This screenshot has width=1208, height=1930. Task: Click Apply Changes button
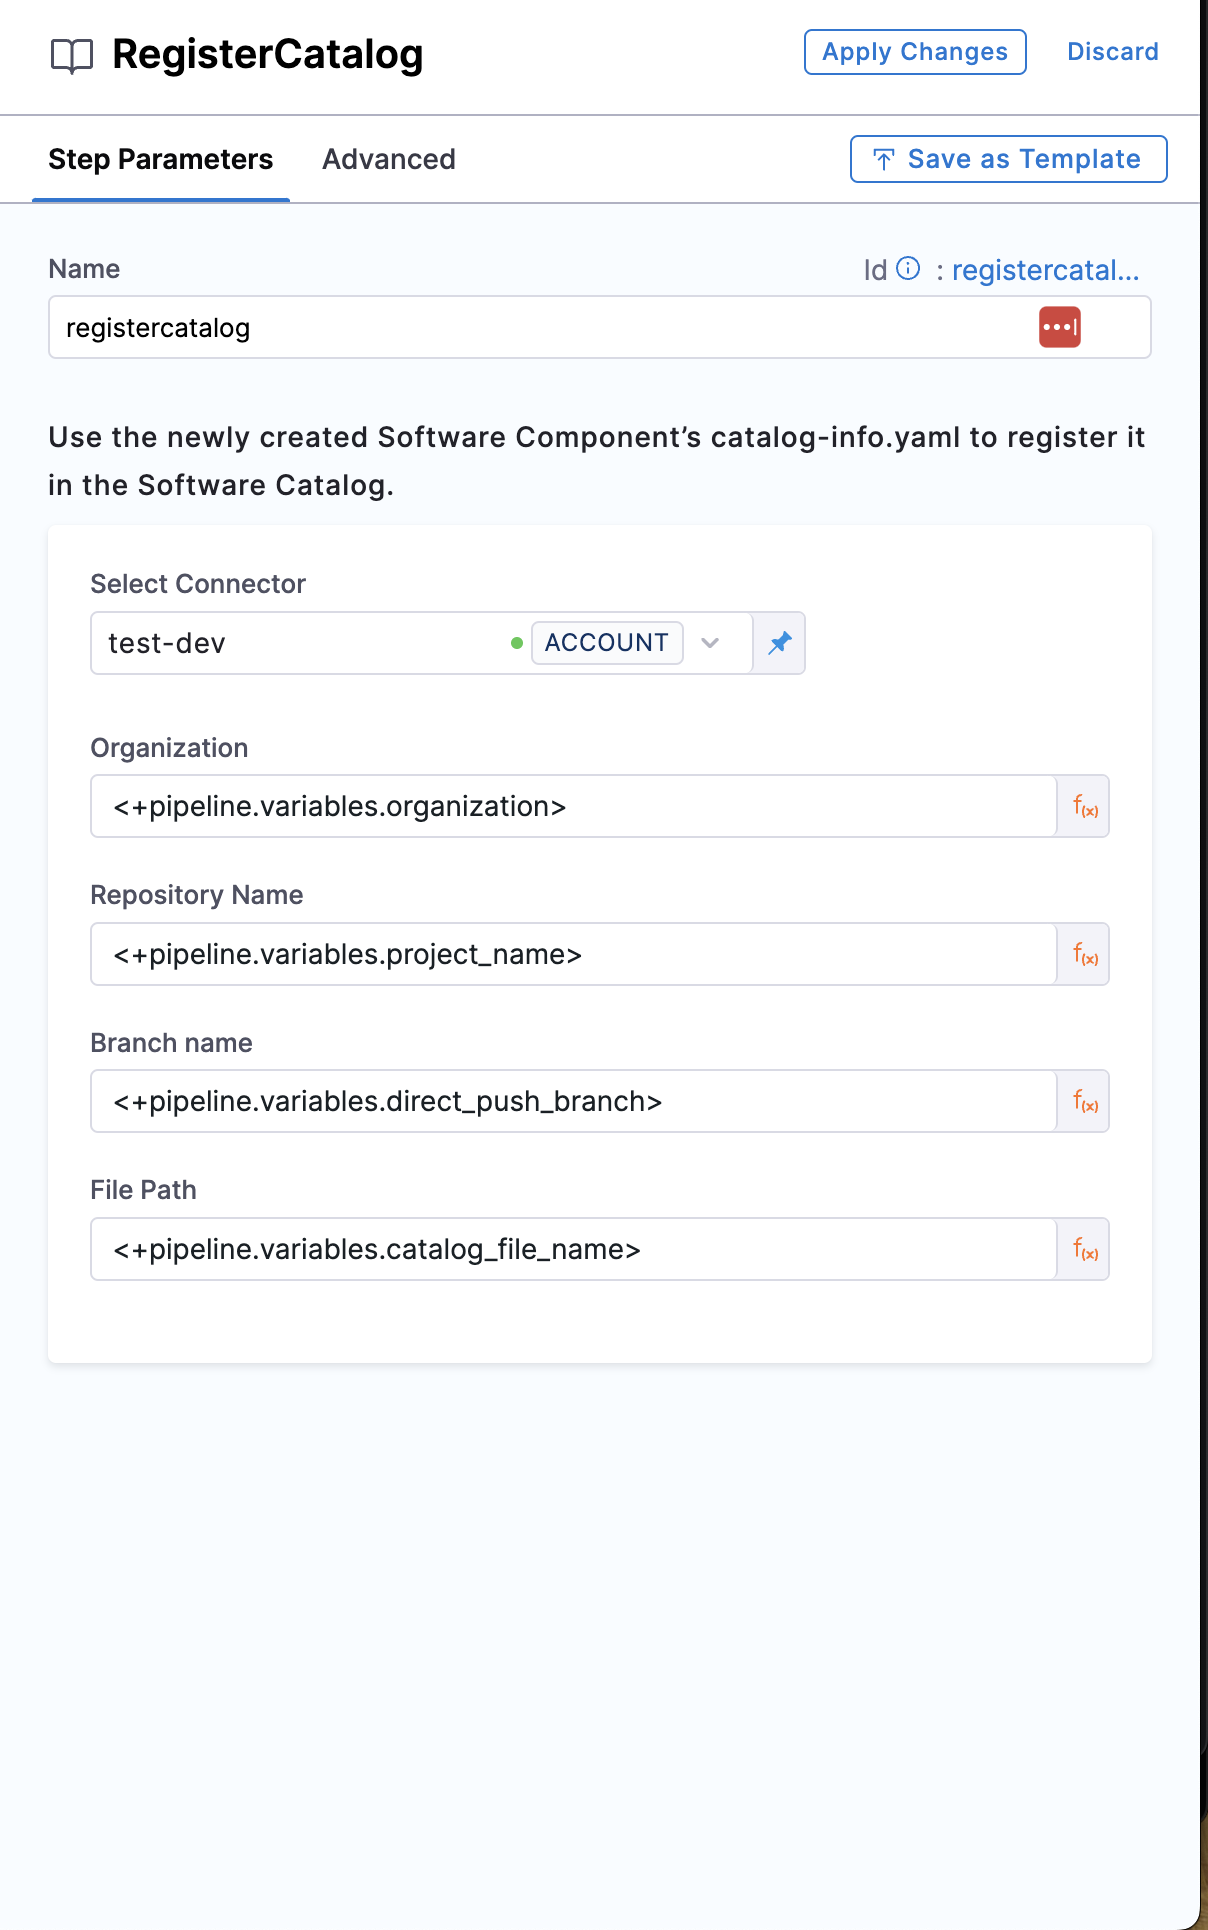915,52
